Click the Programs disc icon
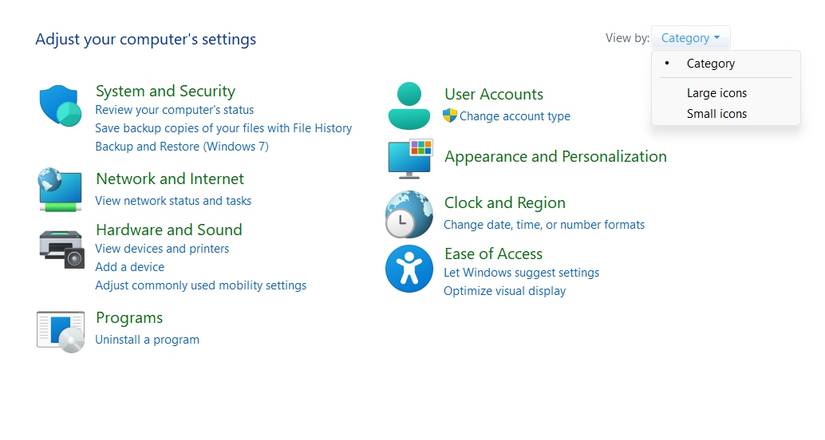825x440 pixels. (x=60, y=331)
